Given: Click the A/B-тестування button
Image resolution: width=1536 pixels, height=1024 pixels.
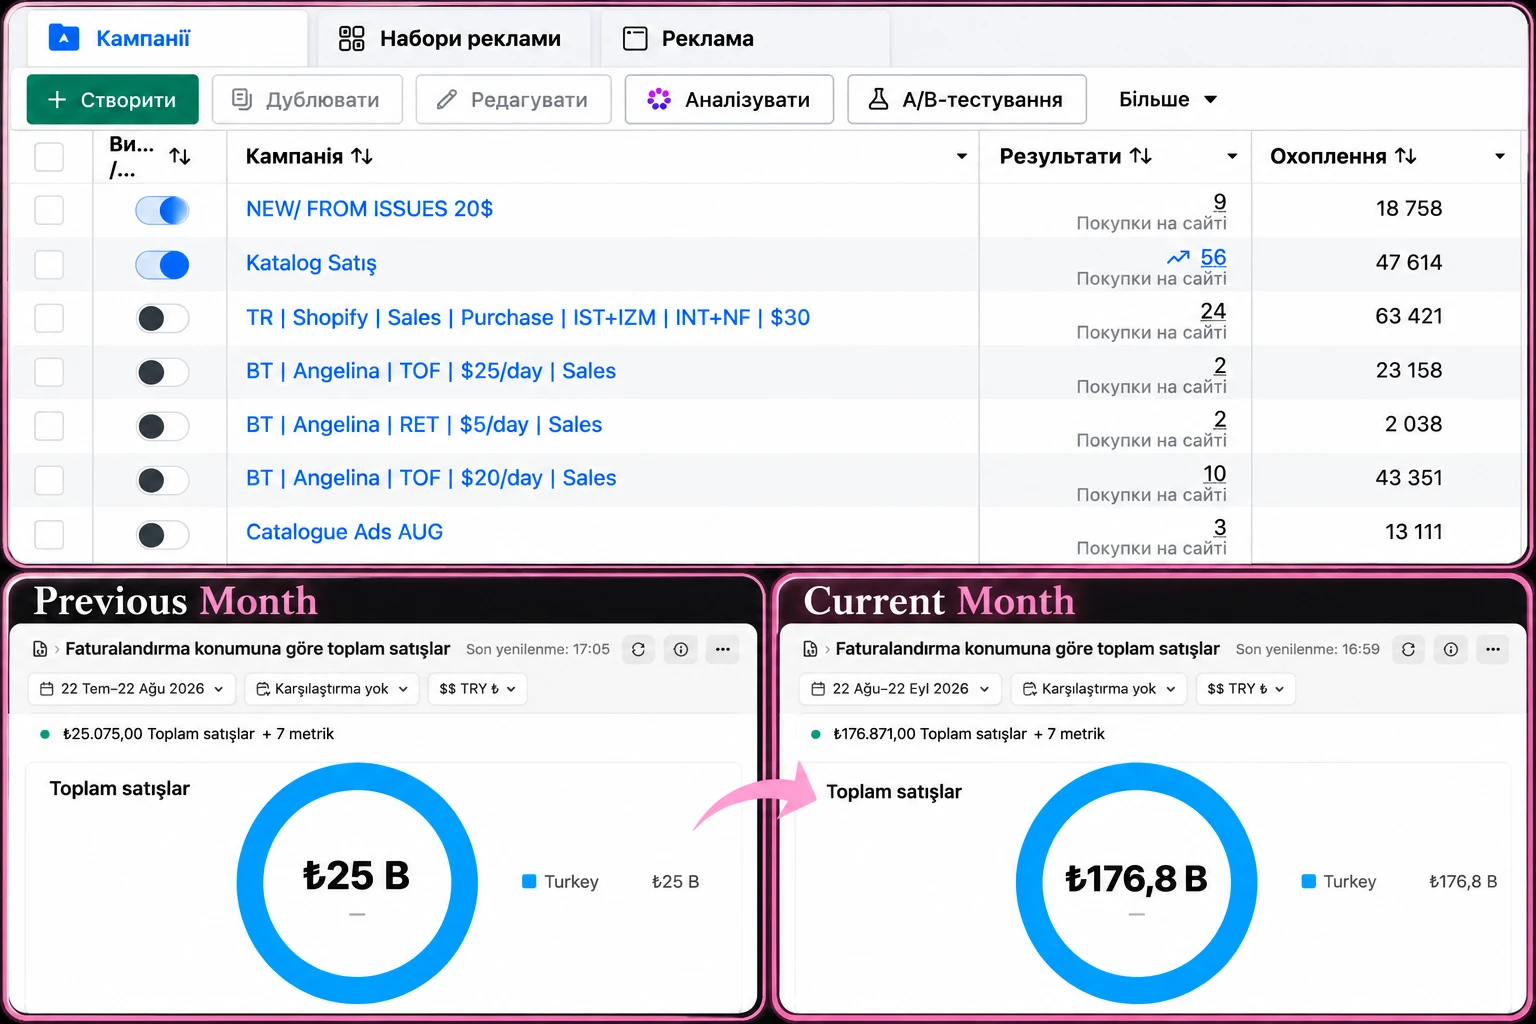Looking at the screenshot, I should pyautogui.click(x=966, y=99).
